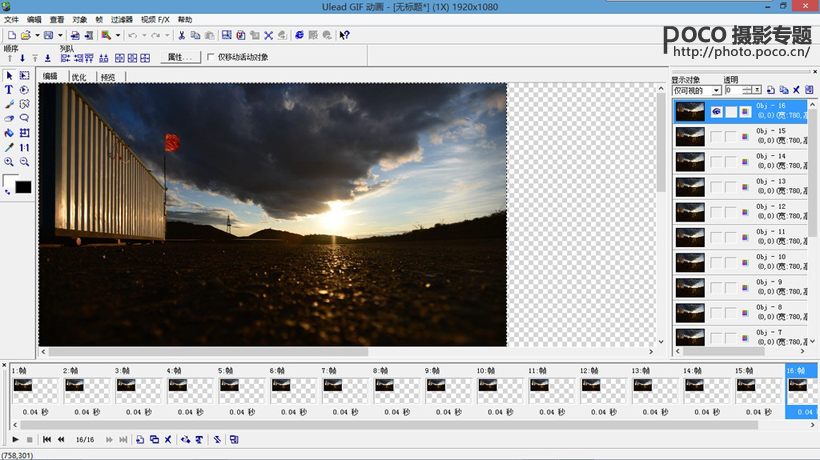Select the Crop tool

[24, 133]
